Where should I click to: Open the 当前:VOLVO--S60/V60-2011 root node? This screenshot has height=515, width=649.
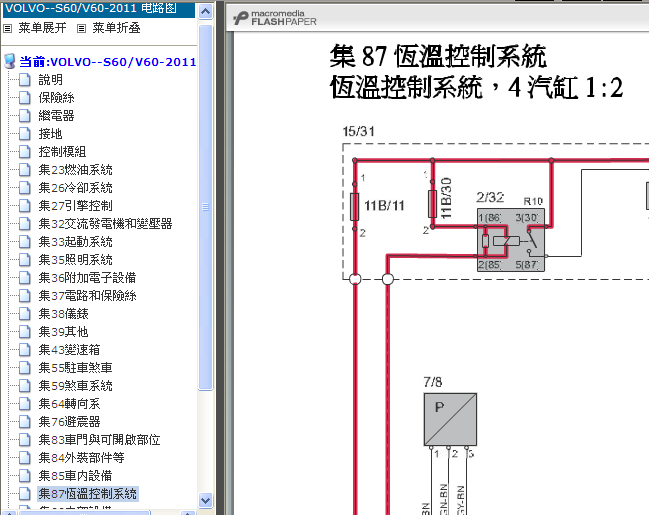click(x=108, y=62)
